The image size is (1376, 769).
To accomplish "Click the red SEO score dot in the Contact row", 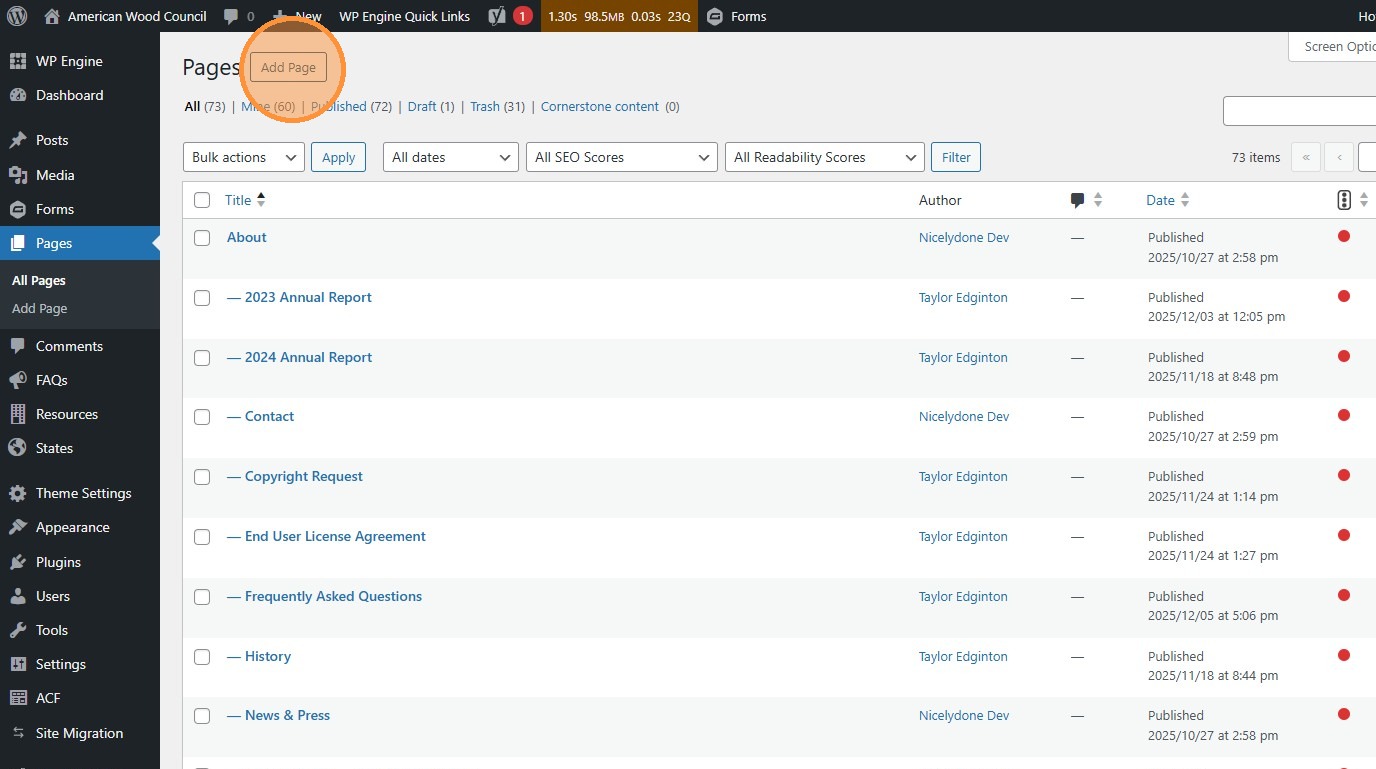I will click(x=1344, y=415).
